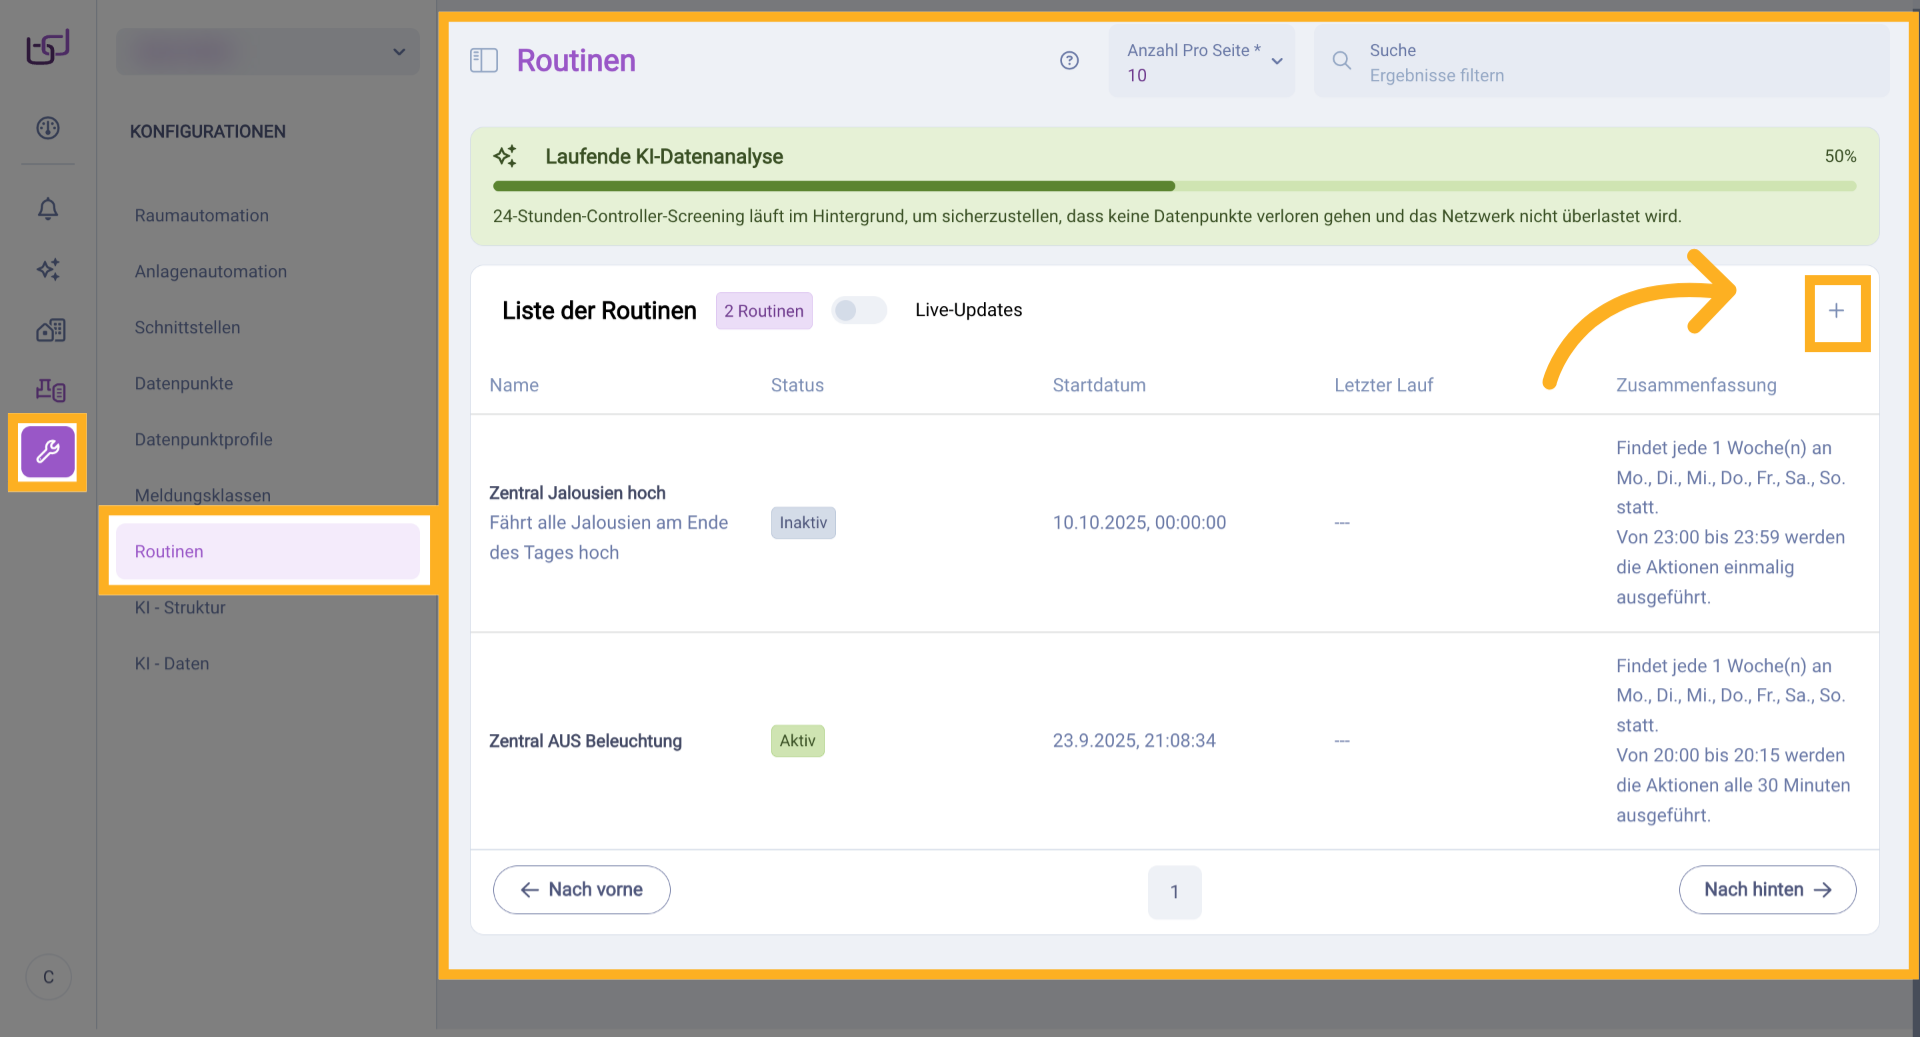
Task: Click the user avatar C icon
Action: pos(48,977)
